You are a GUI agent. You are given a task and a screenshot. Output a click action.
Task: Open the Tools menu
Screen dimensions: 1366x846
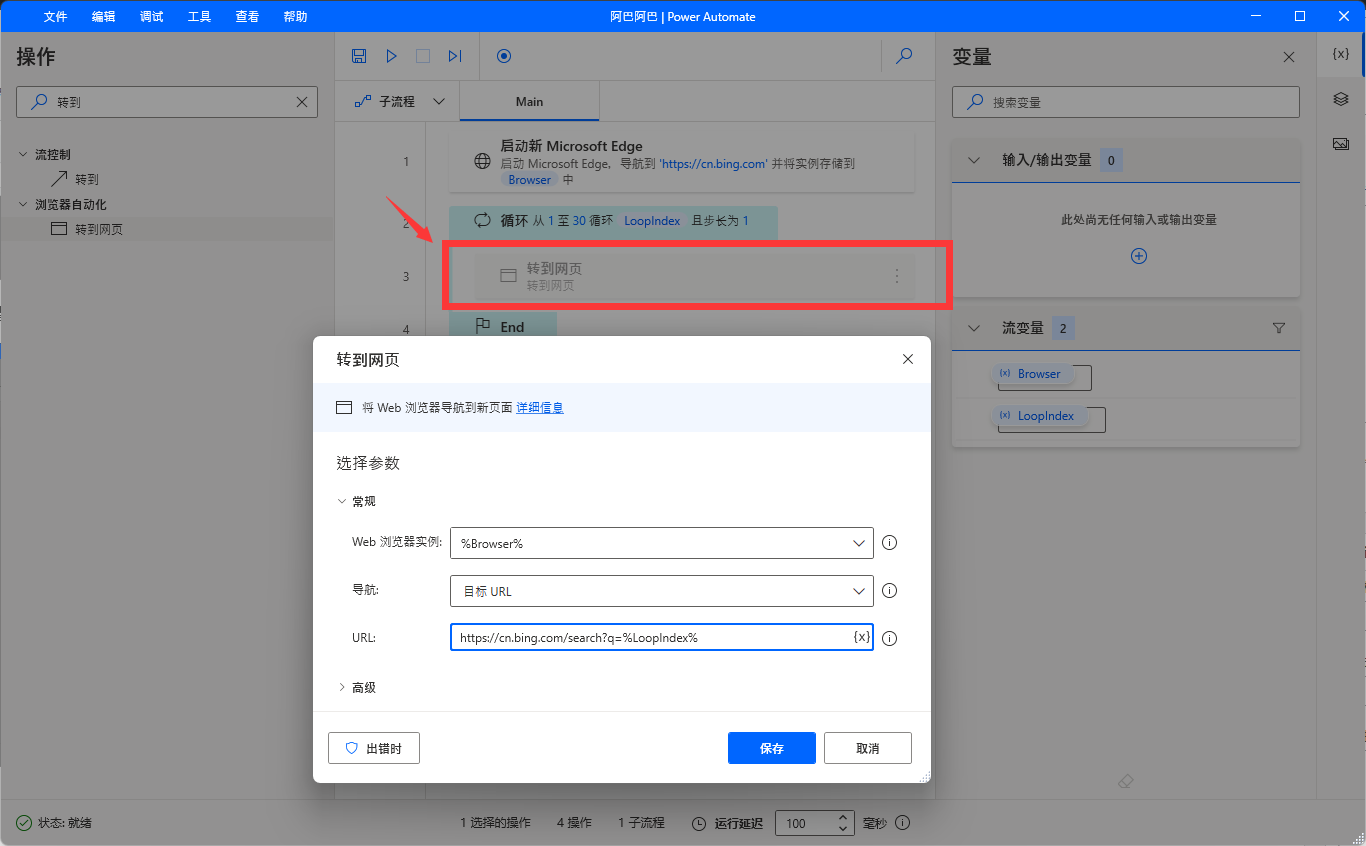coord(199,17)
